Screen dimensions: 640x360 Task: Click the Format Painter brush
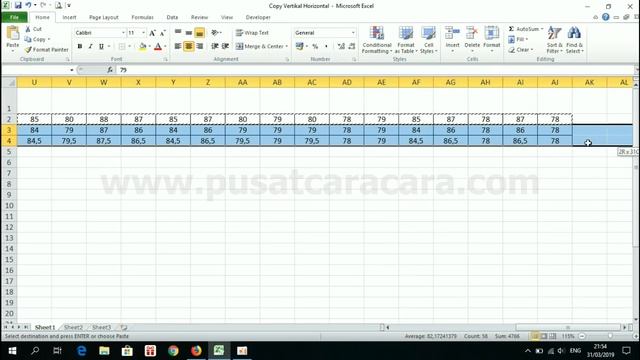tap(28, 50)
